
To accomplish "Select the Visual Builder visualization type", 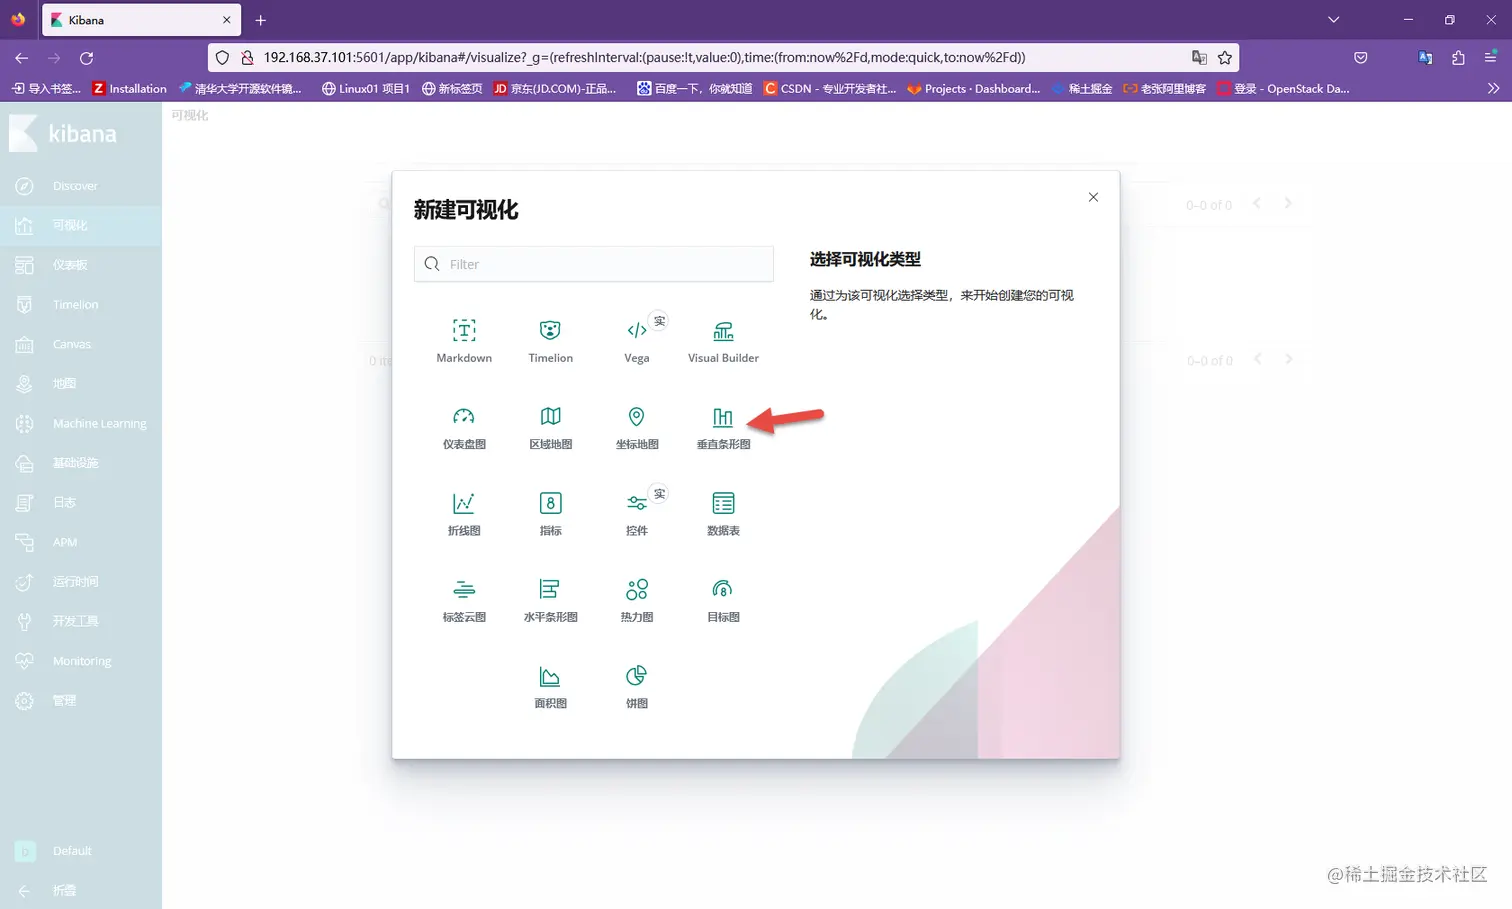I will coord(722,340).
